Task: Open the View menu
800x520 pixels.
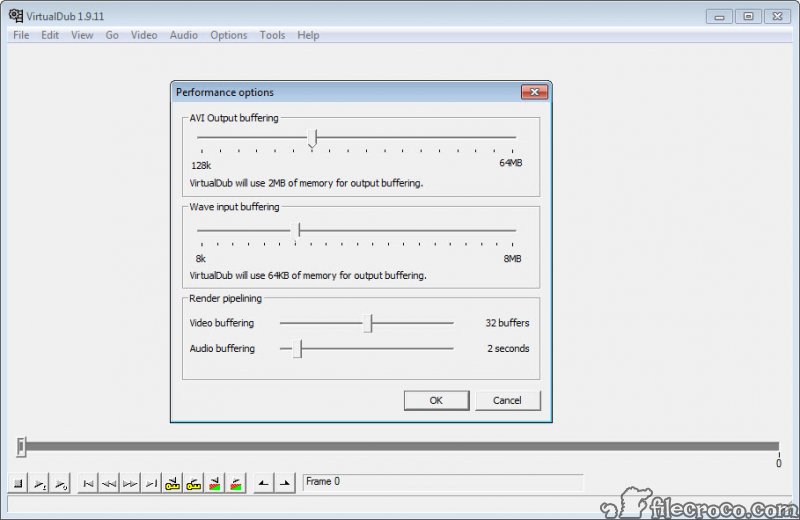Action: click(x=82, y=35)
